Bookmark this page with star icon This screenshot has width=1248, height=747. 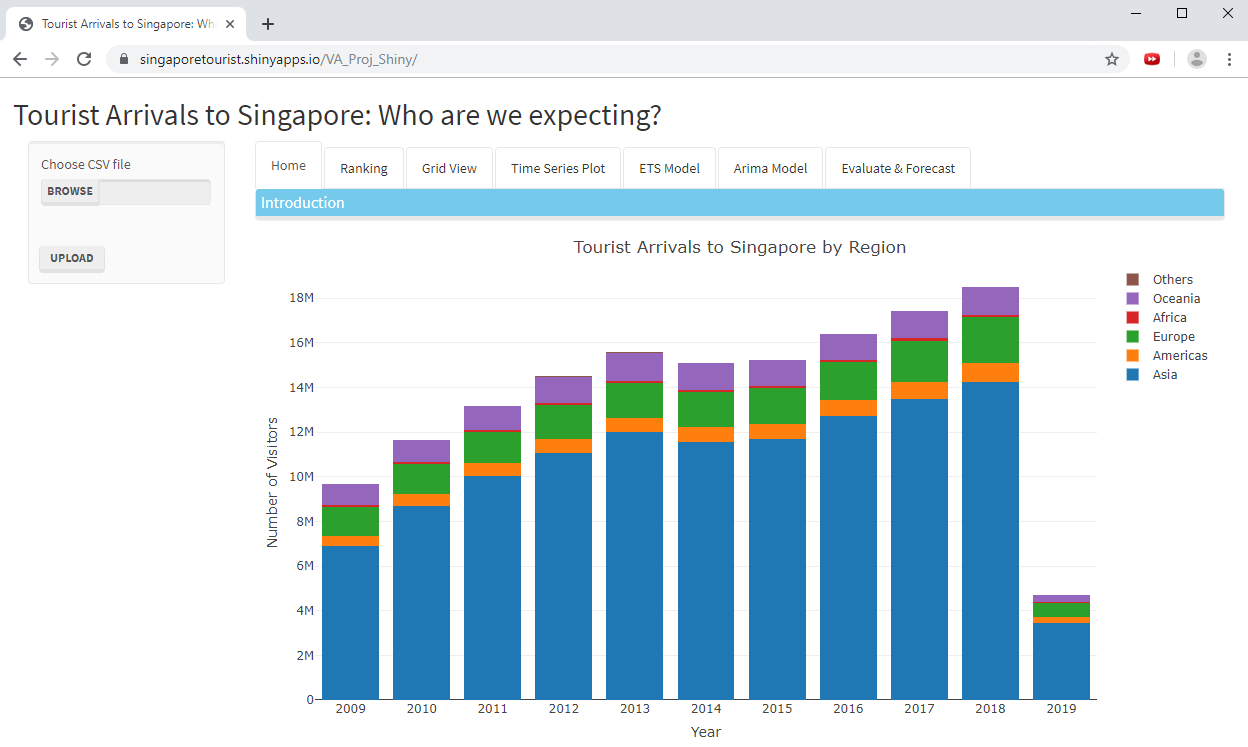(x=1111, y=59)
